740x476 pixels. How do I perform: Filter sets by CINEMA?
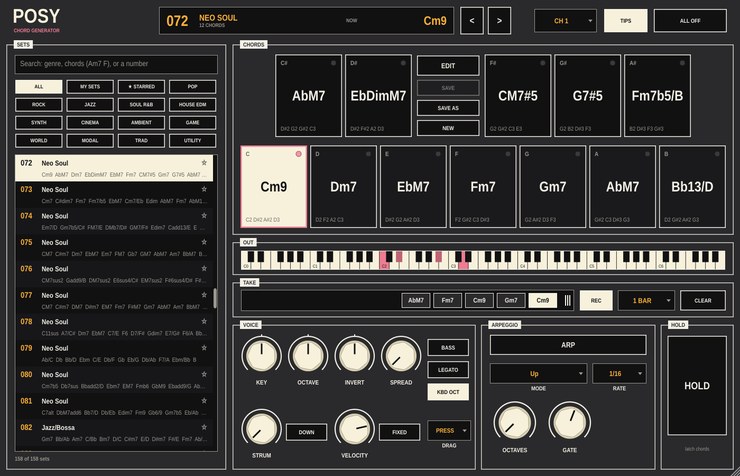90,123
